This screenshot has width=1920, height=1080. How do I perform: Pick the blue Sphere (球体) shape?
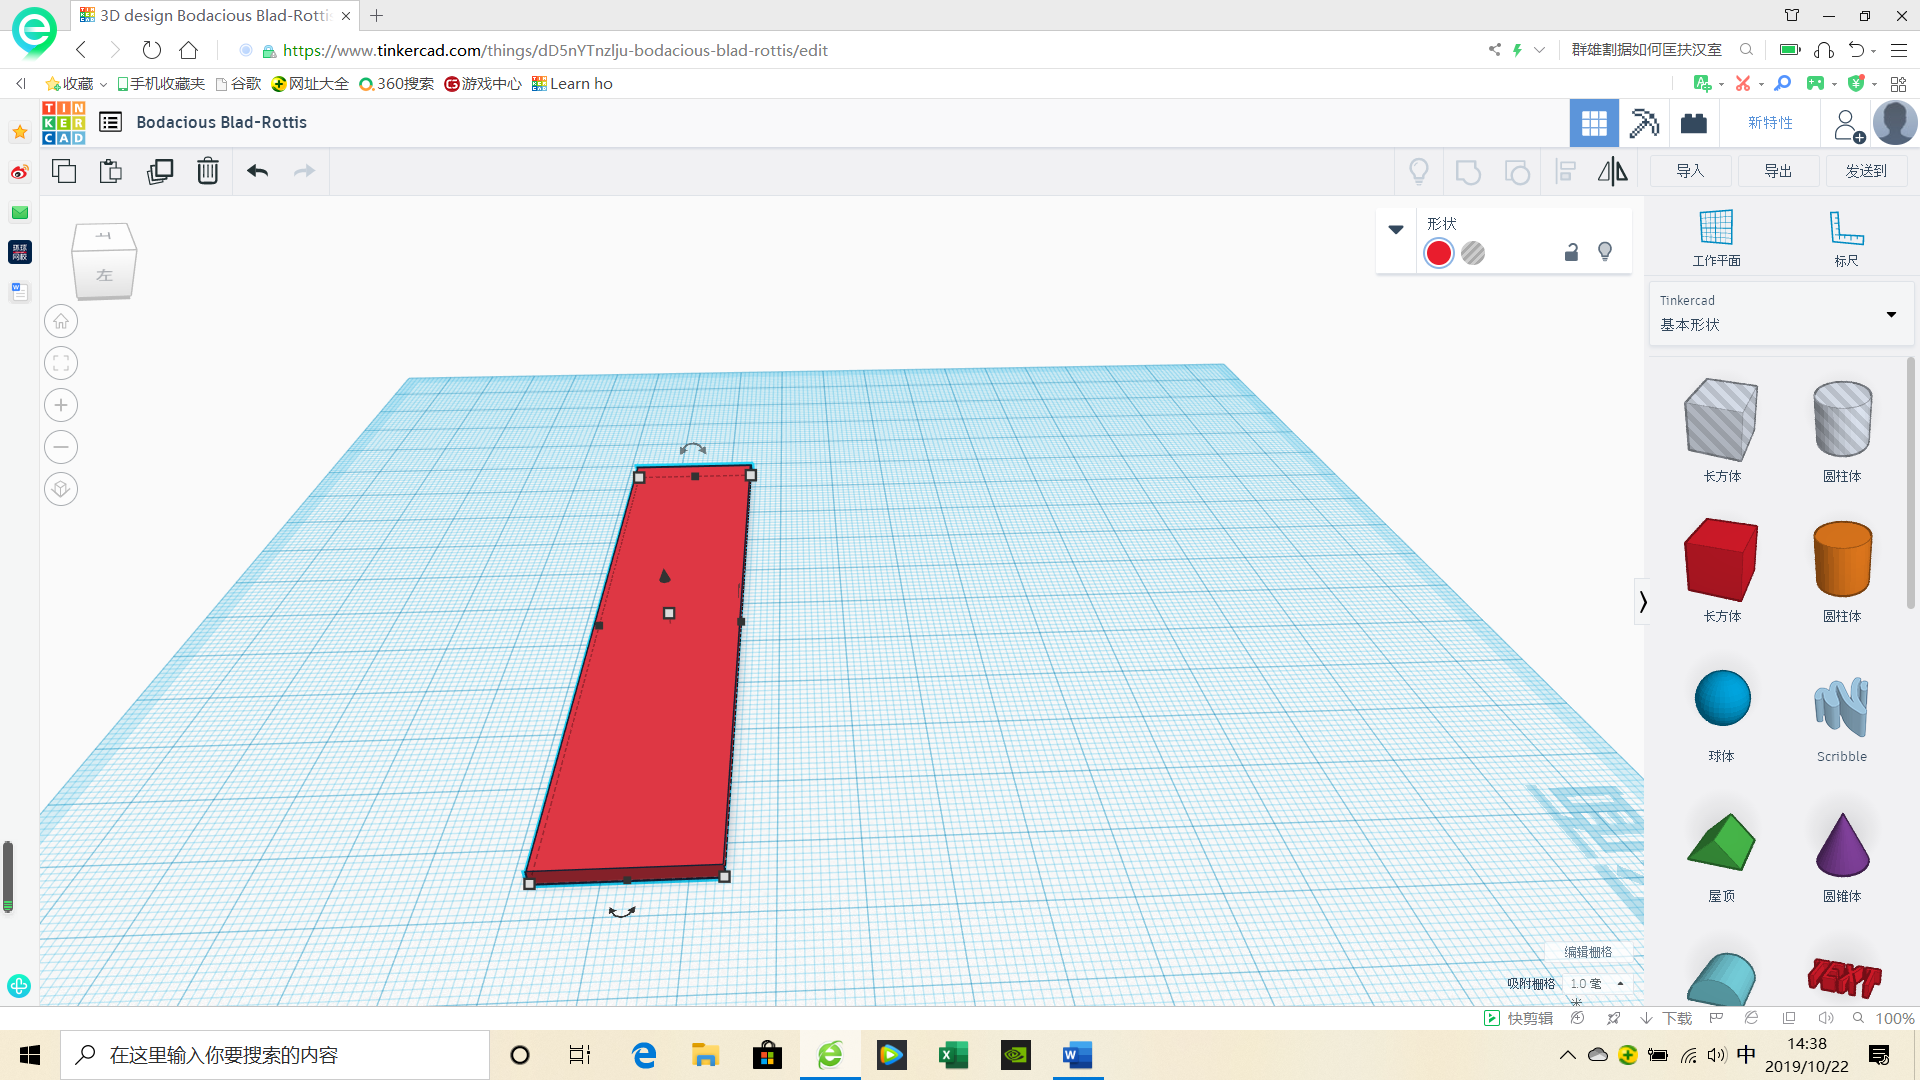[1722, 698]
